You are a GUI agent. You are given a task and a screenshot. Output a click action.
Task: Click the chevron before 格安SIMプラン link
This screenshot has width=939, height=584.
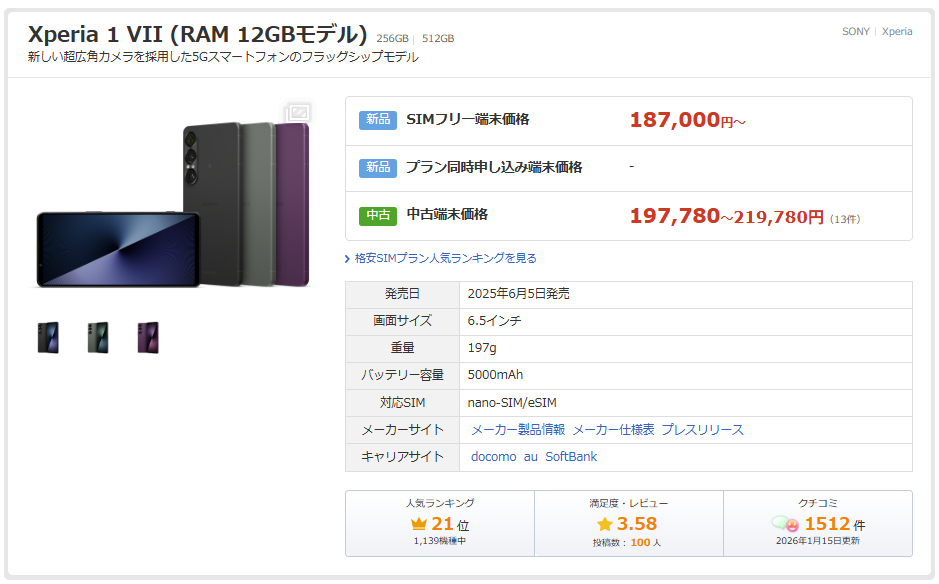[x=347, y=259]
